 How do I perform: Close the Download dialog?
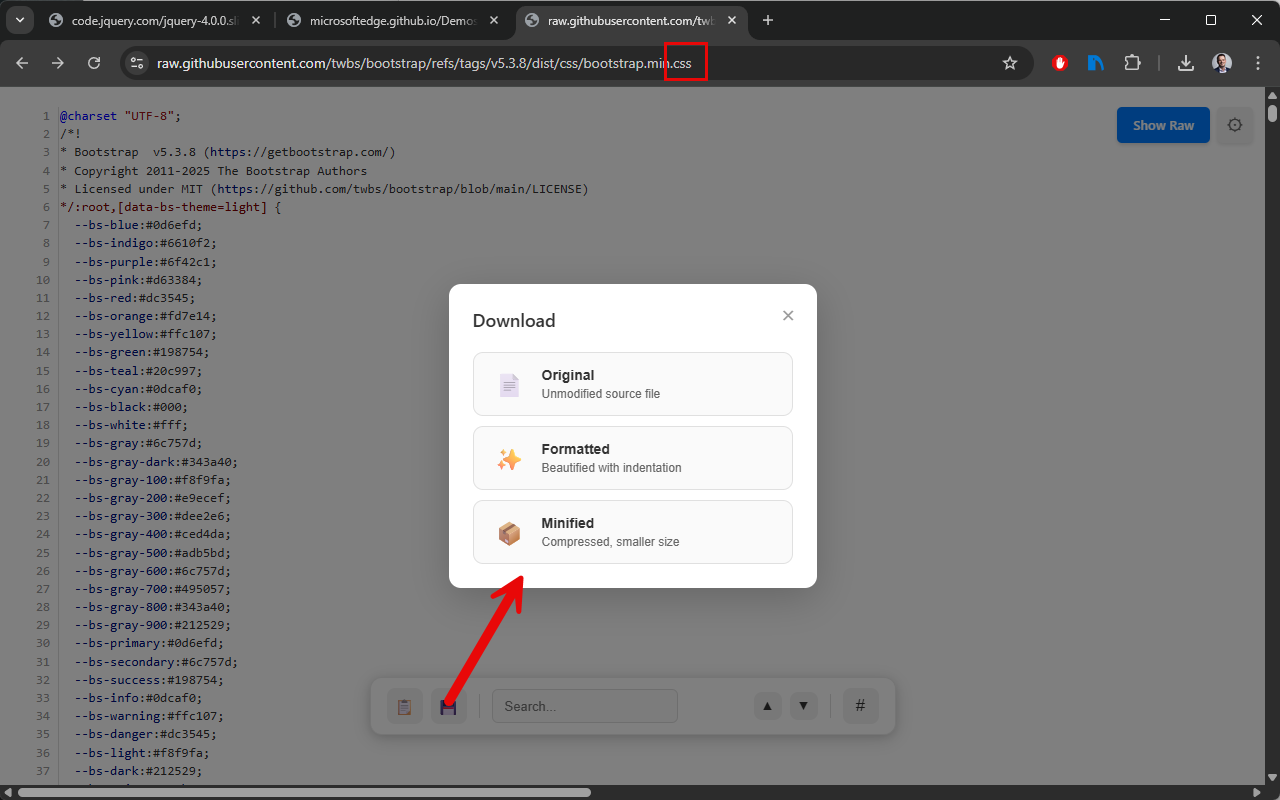click(x=788, y=315)
